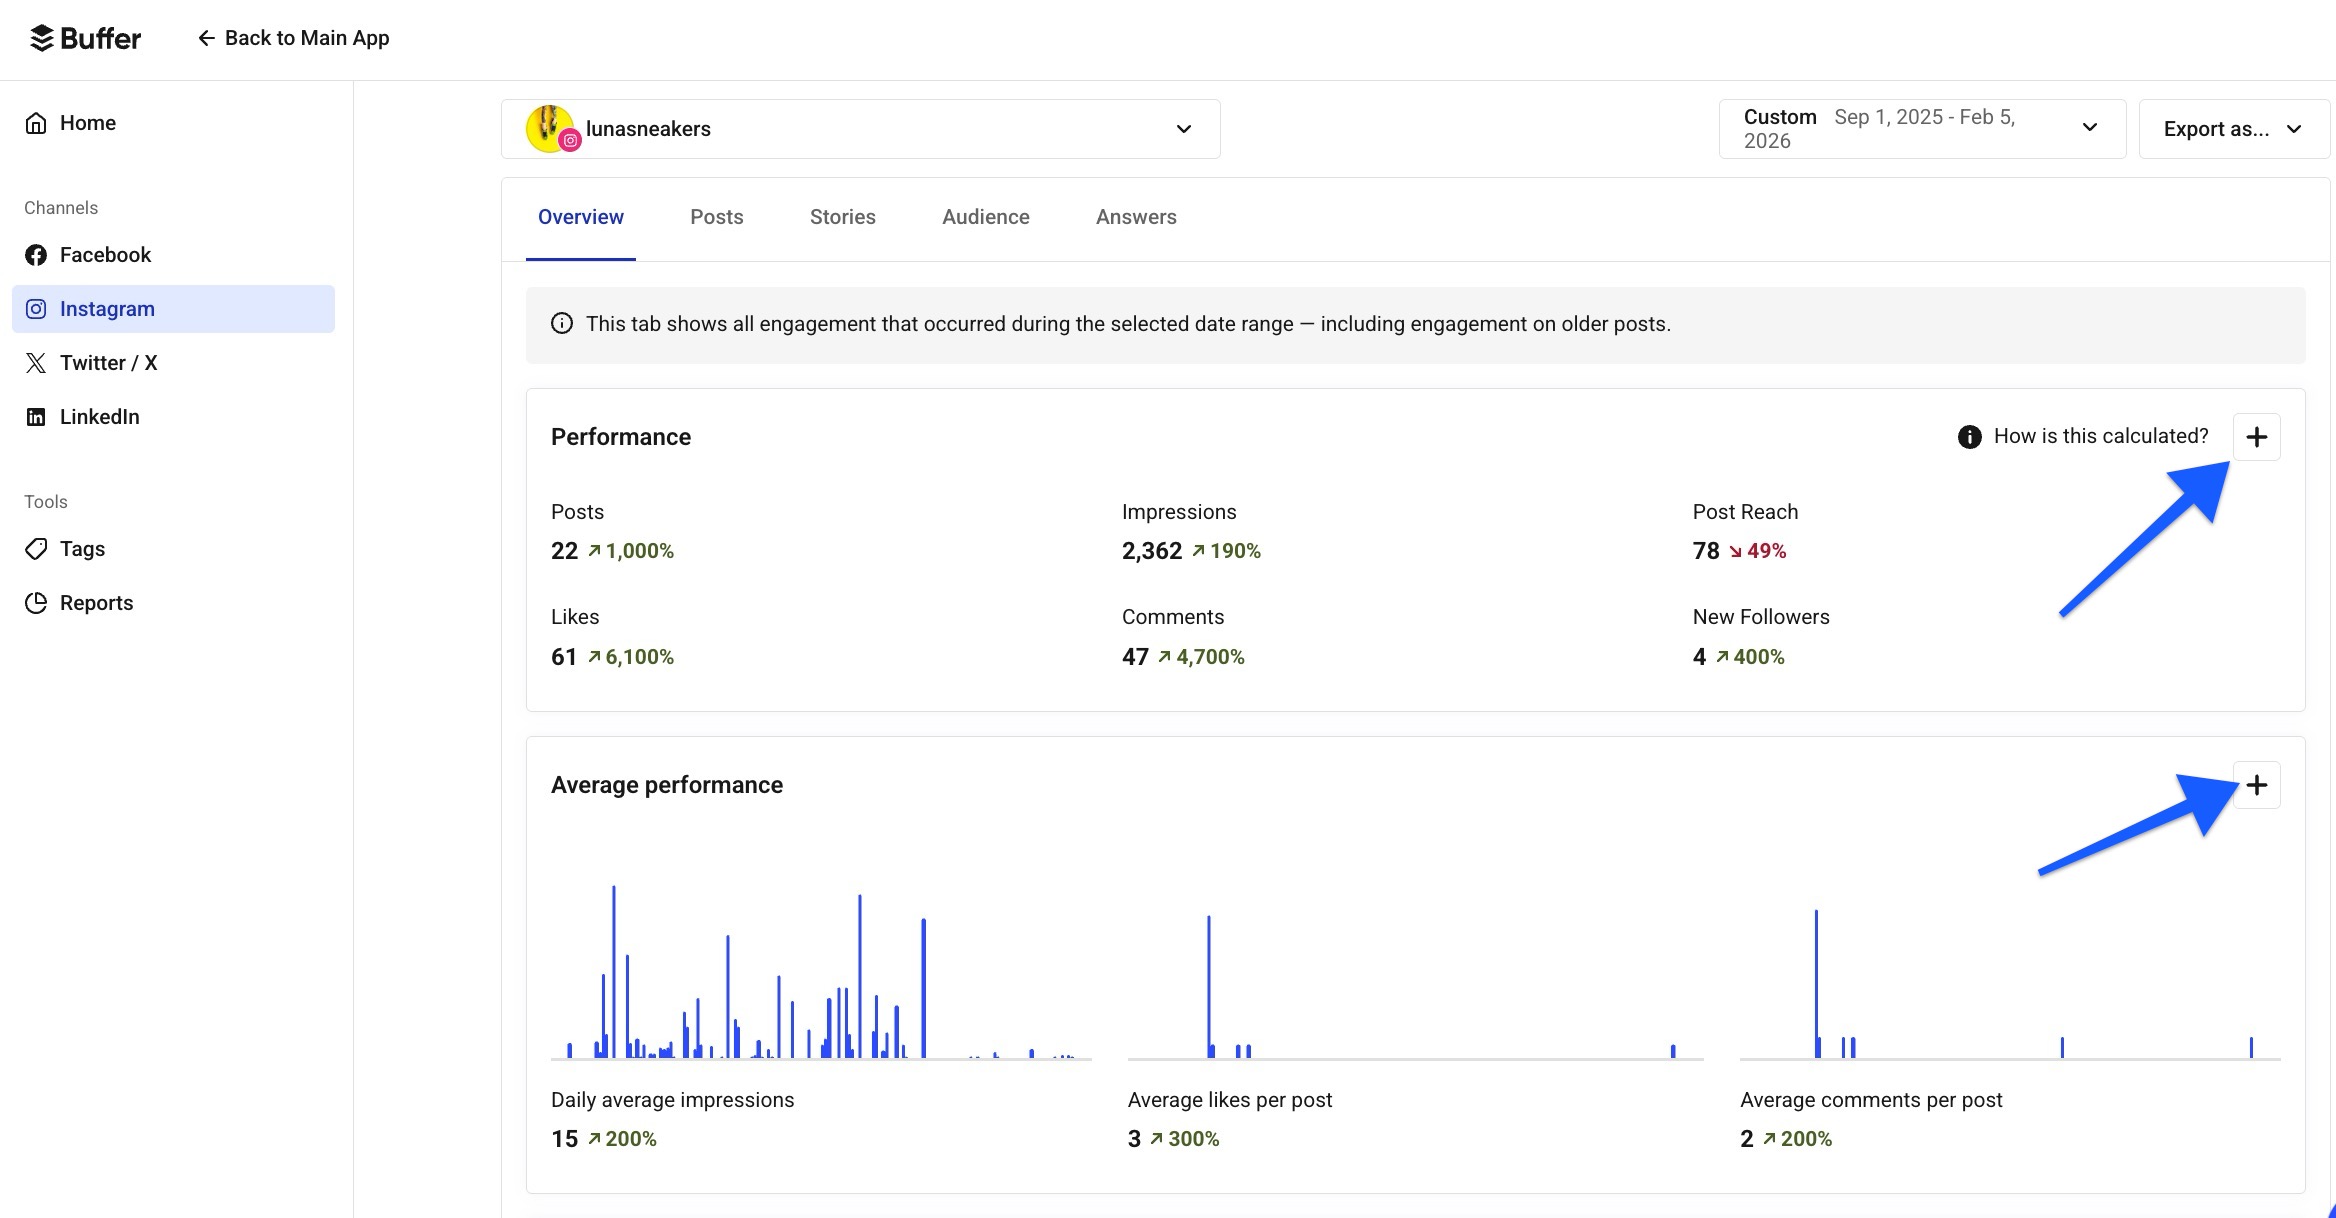Viewport: 2336px width, 1218px height.
Task: Select the Instagram channel icon
Action: click(36, 308)
